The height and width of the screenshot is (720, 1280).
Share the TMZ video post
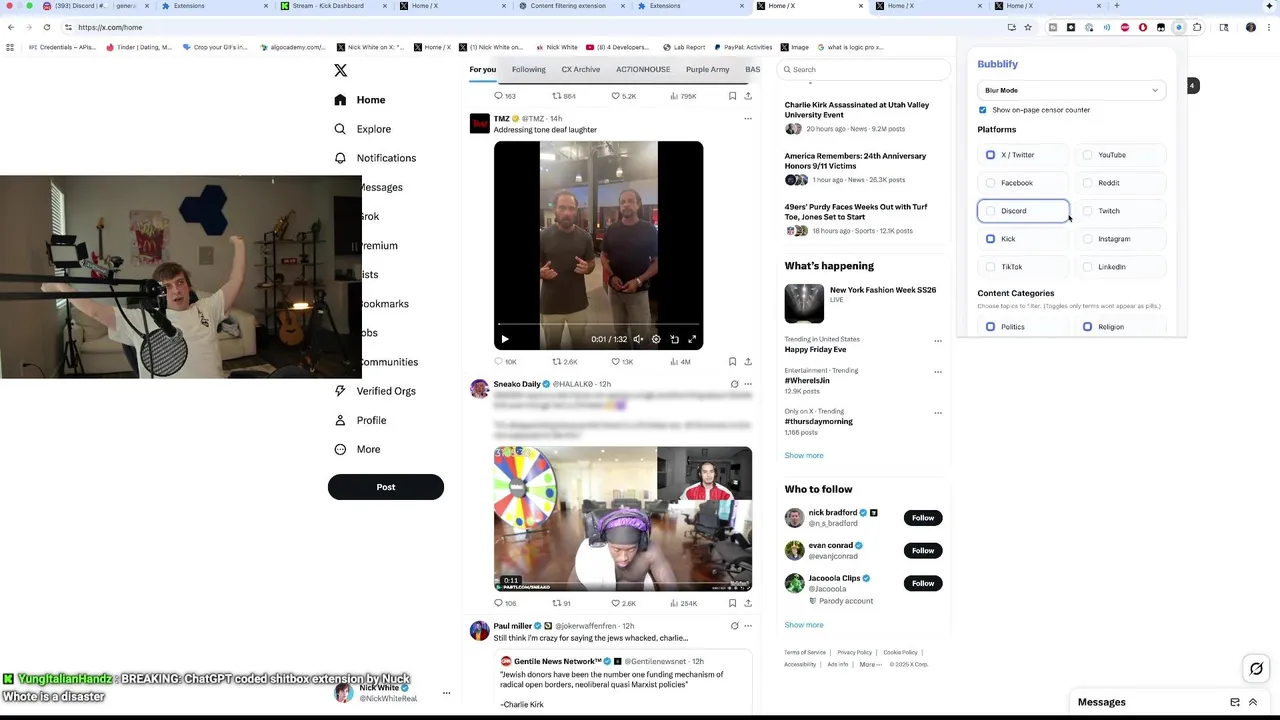[x=748, y=362]
